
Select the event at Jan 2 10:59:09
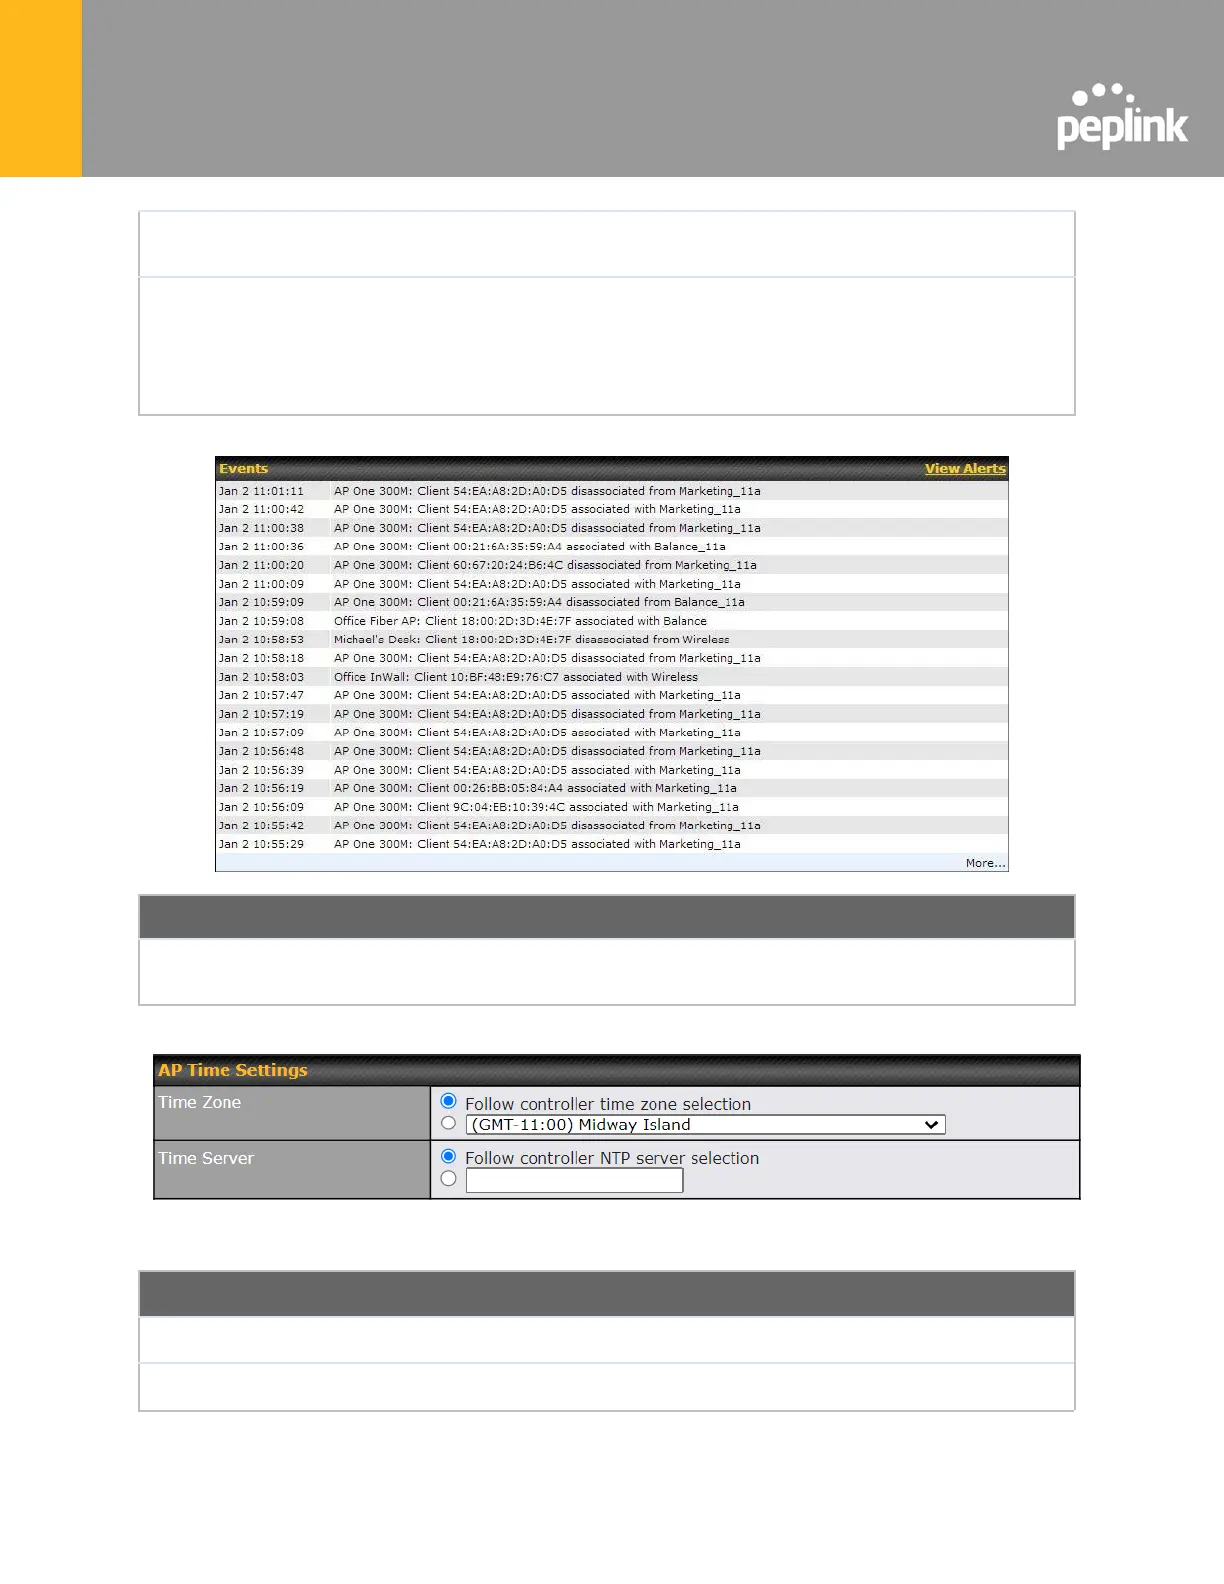click(612, 602)
